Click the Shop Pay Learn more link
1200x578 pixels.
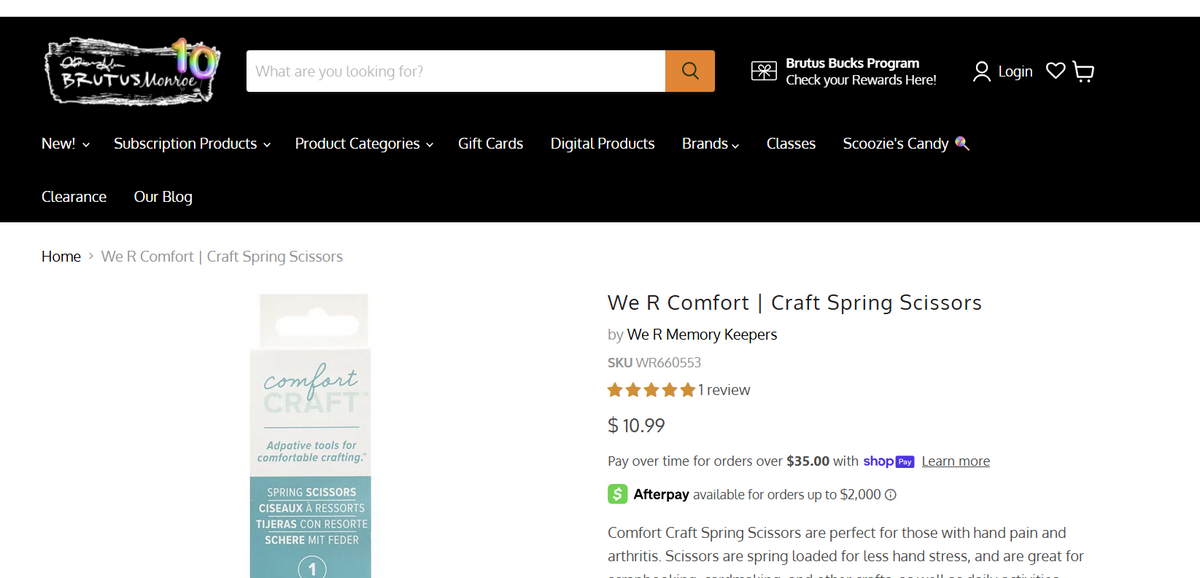(955, 461)
